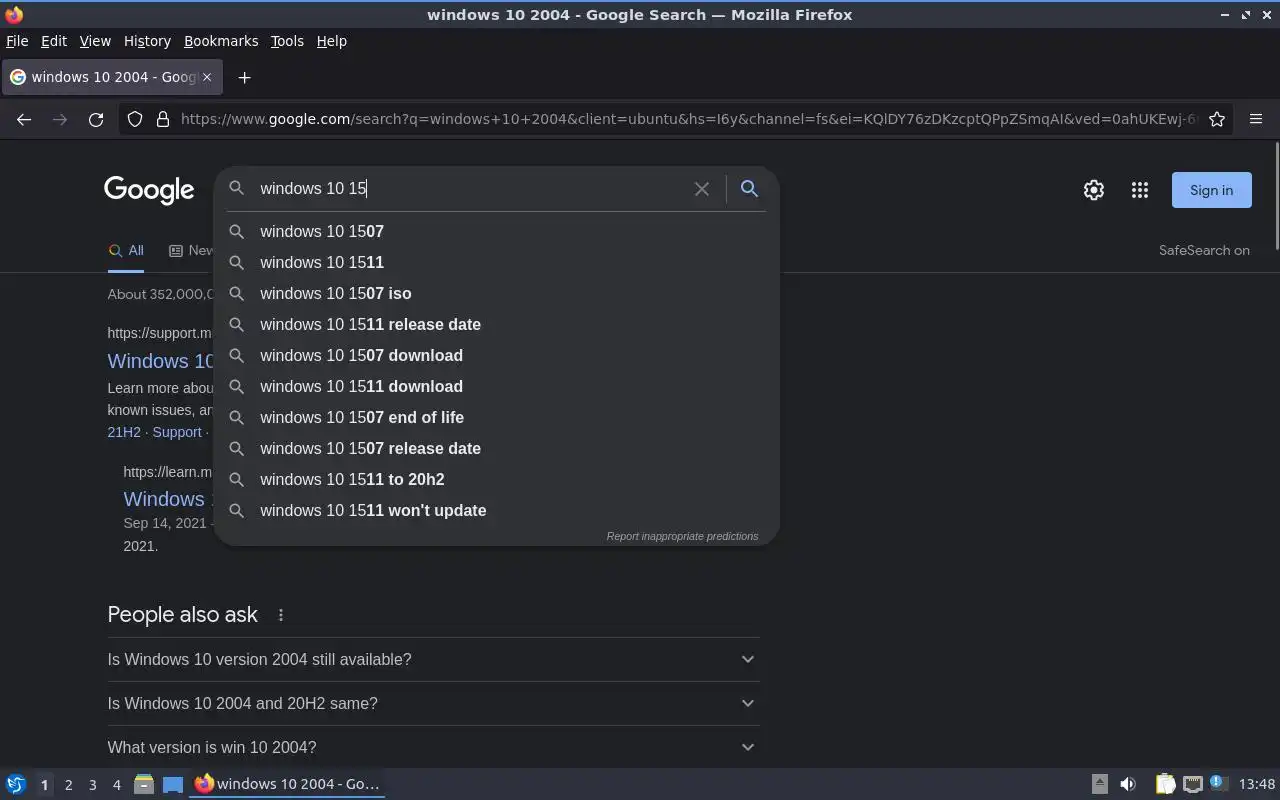The image size is (1280, 800).
Task: Open the Tools menu
Action: pos(287,41)
